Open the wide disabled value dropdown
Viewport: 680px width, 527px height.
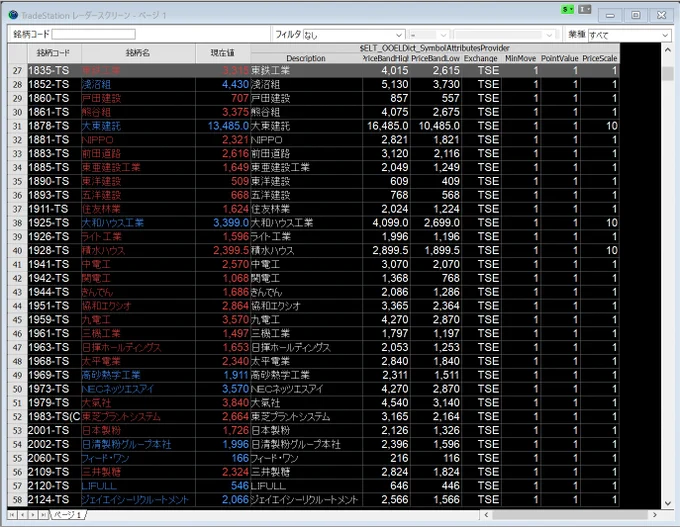click(x=503, y=35)
